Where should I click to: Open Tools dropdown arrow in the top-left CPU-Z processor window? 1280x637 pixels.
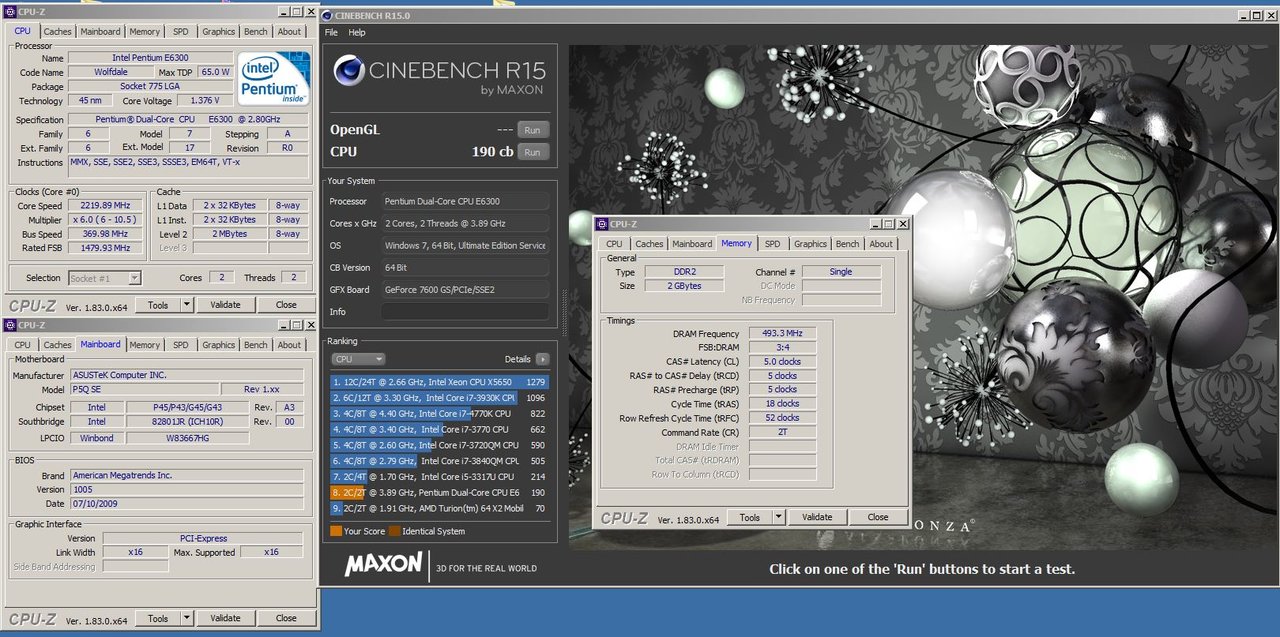(x=187, y=305)
